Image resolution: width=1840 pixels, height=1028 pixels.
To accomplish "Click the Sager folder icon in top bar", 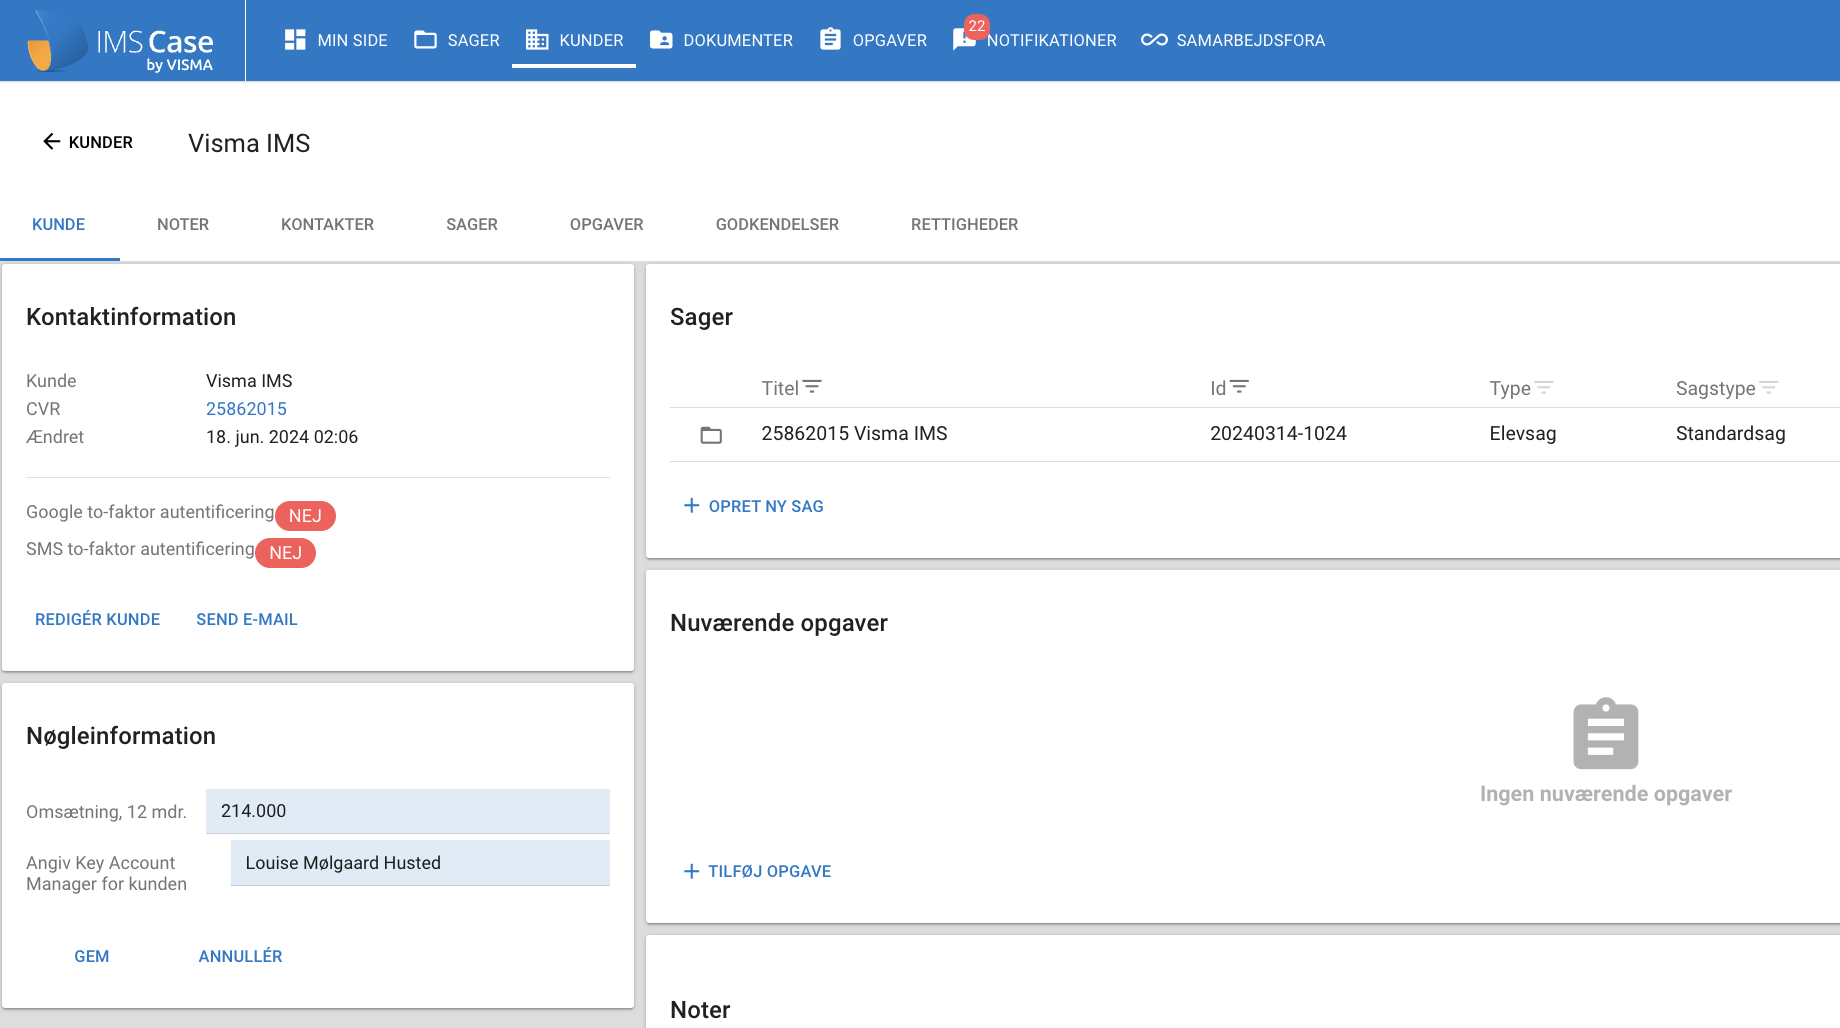I will [426, 40].
